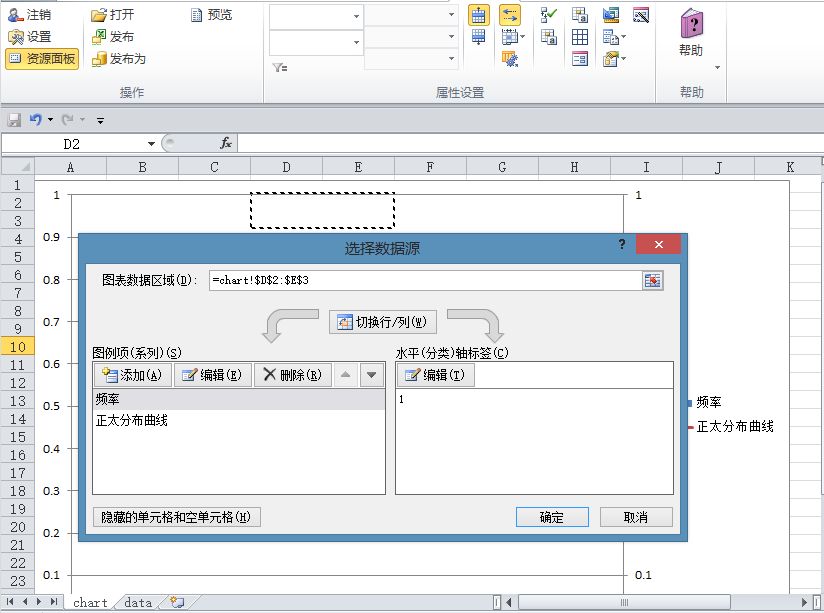
Task: Click the save disk icon
Action: [x=14, y=120]
